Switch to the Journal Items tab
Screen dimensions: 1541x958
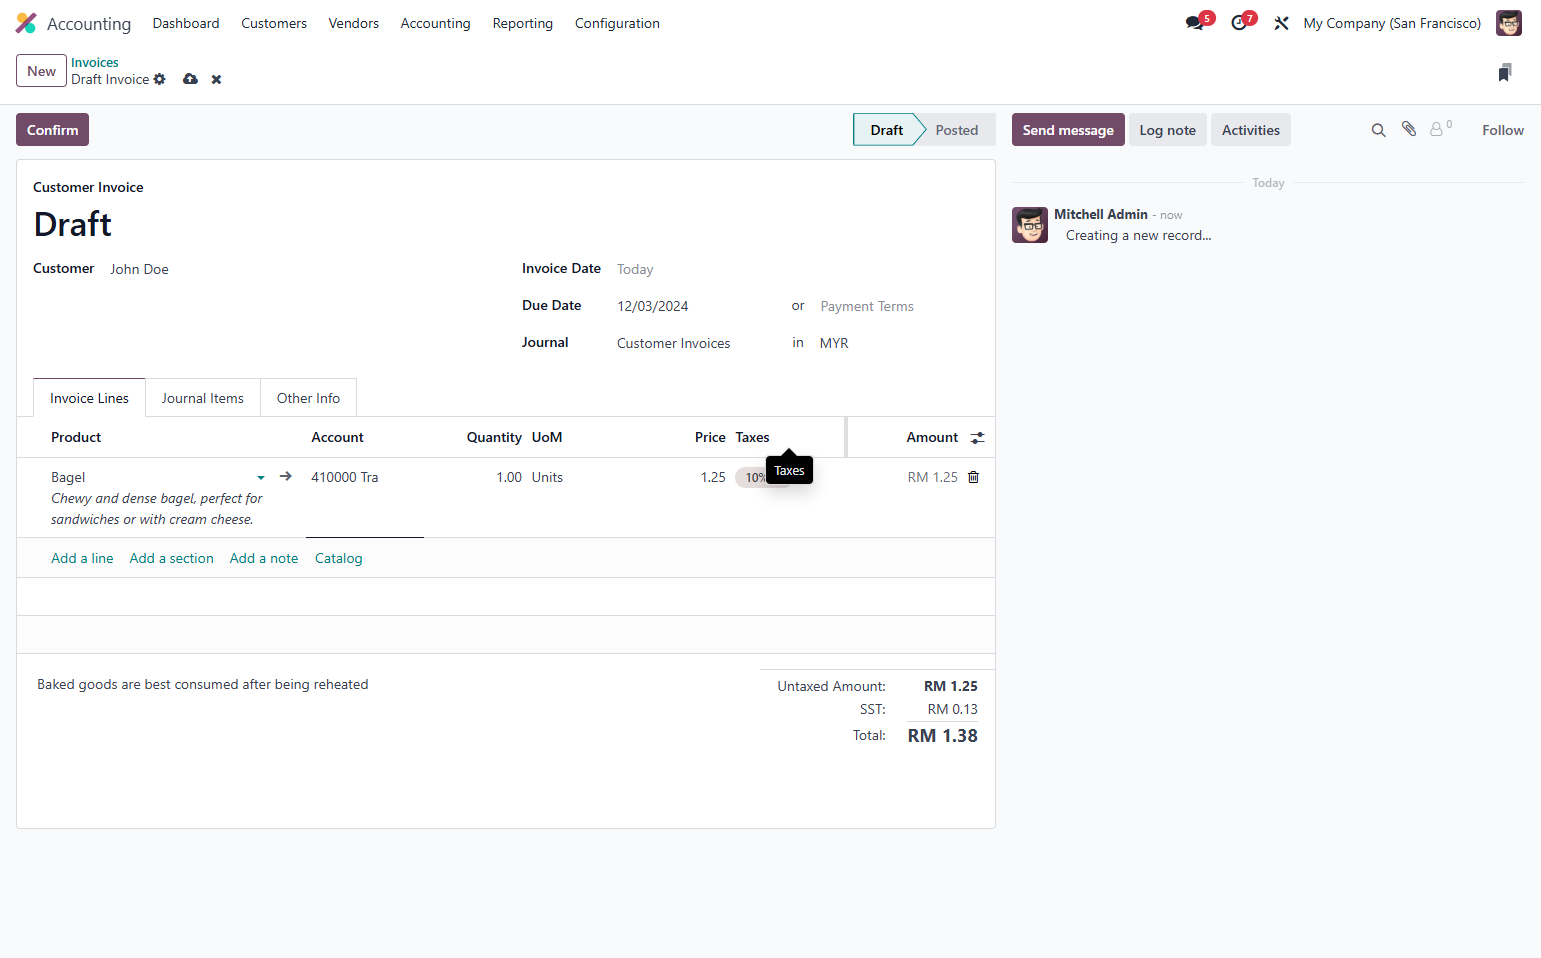pos(203,398)
